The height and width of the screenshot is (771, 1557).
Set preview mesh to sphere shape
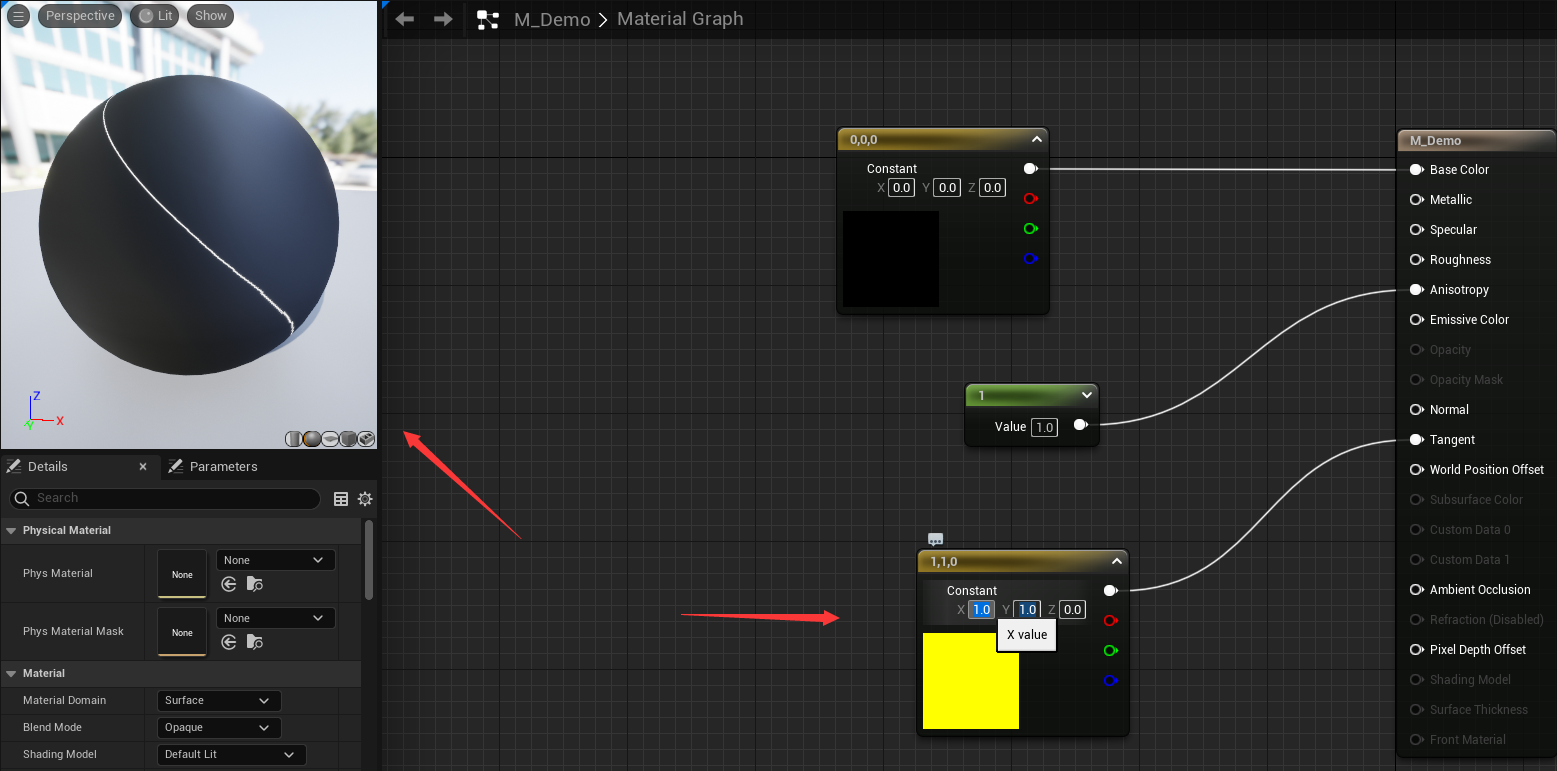[x=312, y=439]
